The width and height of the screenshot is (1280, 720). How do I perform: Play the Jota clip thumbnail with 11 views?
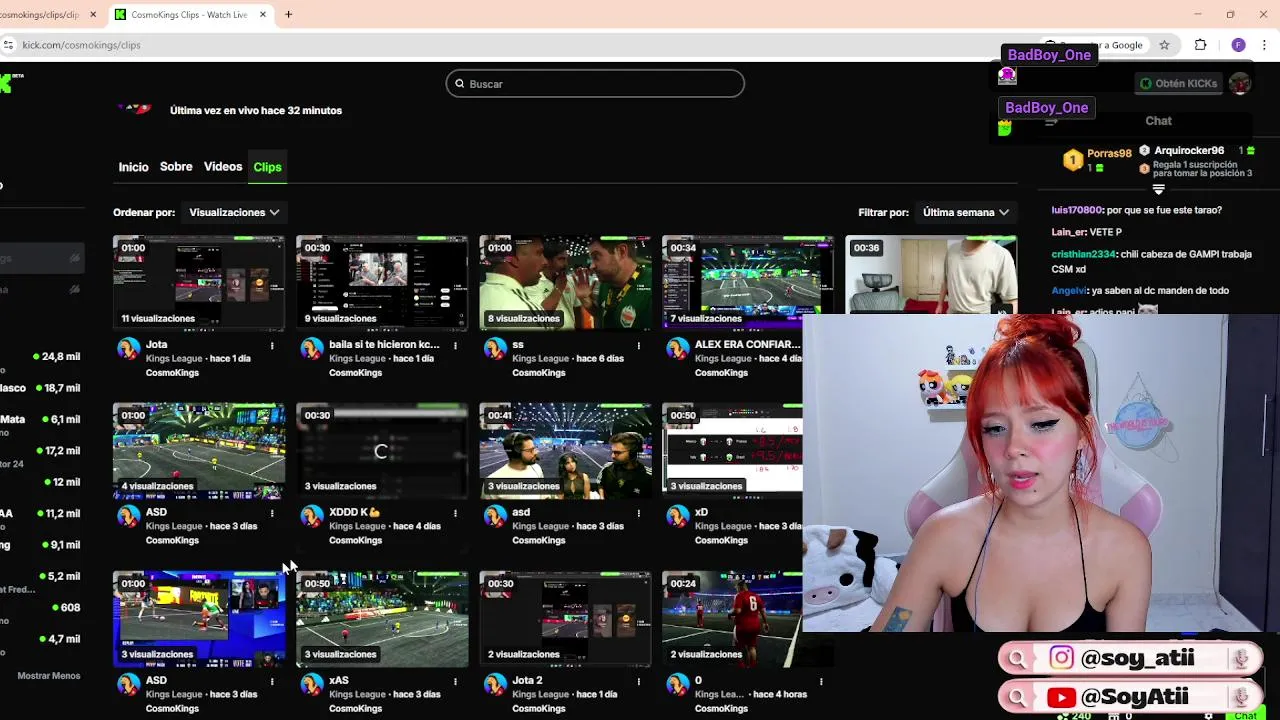pyautogui.click(x=199, y=283)
